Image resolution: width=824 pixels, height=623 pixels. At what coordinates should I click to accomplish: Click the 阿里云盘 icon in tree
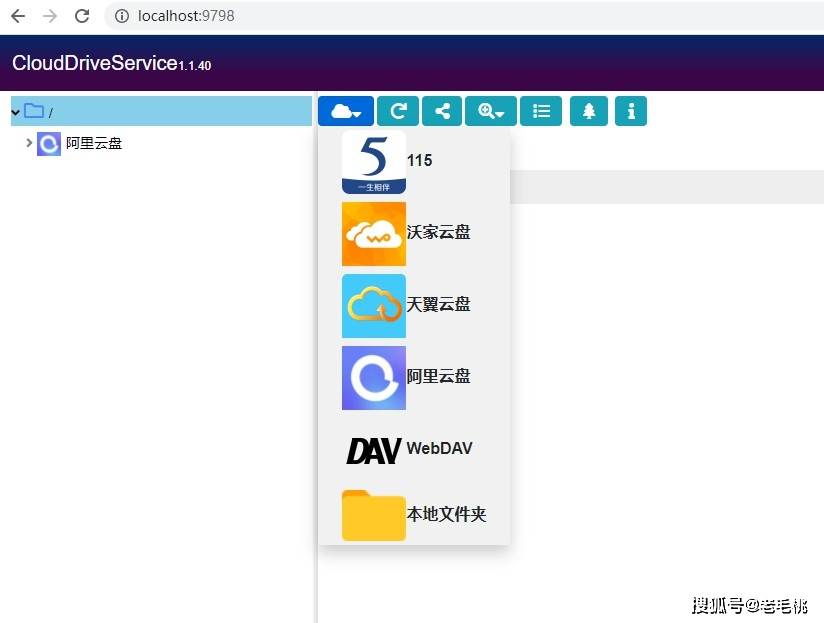click(x=49, y=144)
